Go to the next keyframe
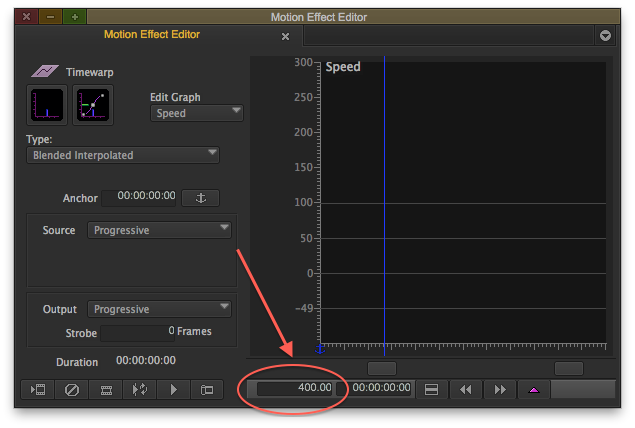 [x=500, y=390]
